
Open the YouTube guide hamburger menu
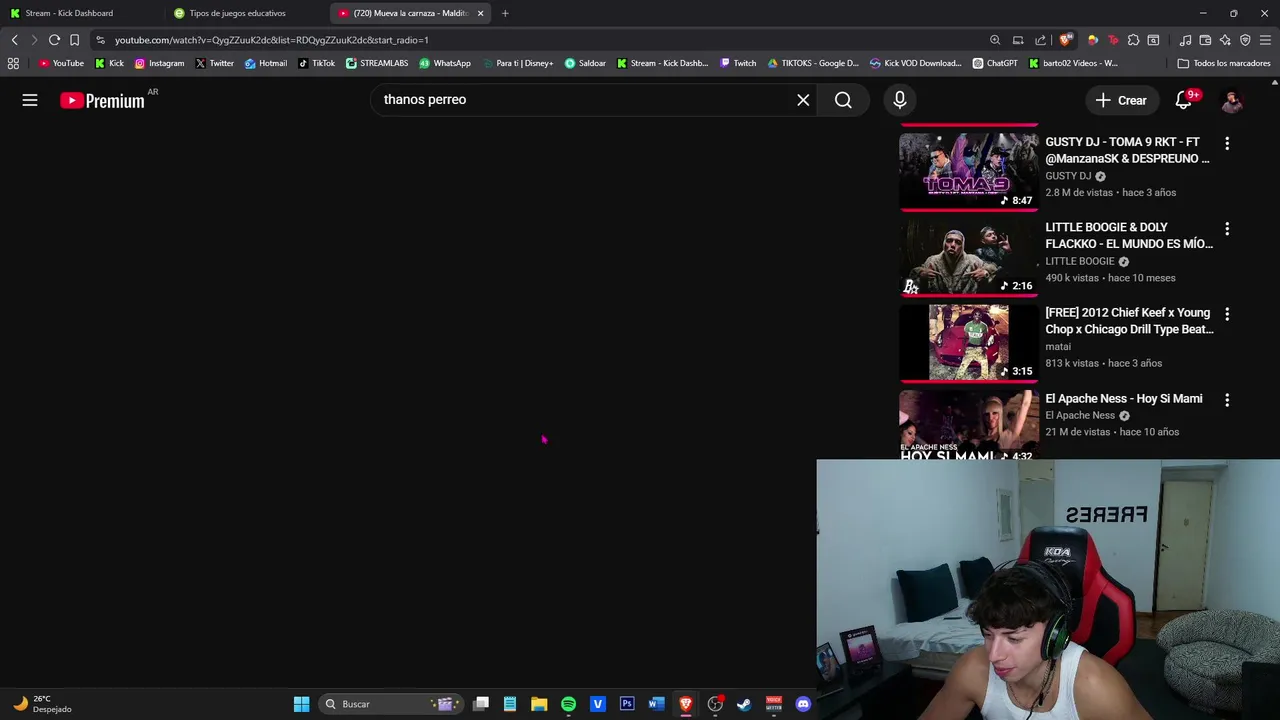tap(30, 100)
